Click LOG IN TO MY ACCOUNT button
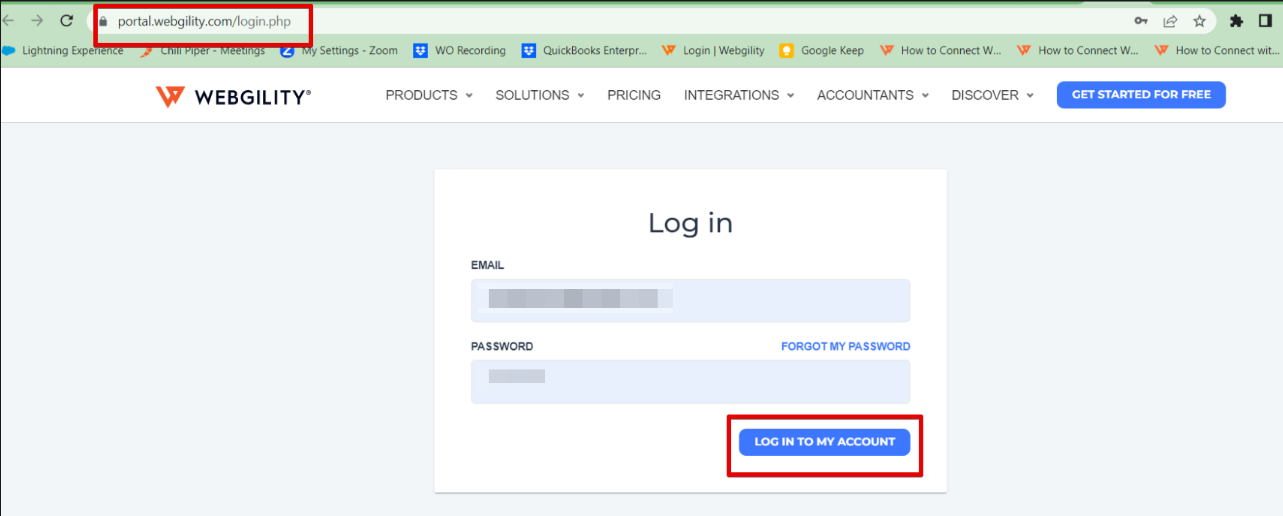Viewport: 1283px width, 516px height. 825,442
